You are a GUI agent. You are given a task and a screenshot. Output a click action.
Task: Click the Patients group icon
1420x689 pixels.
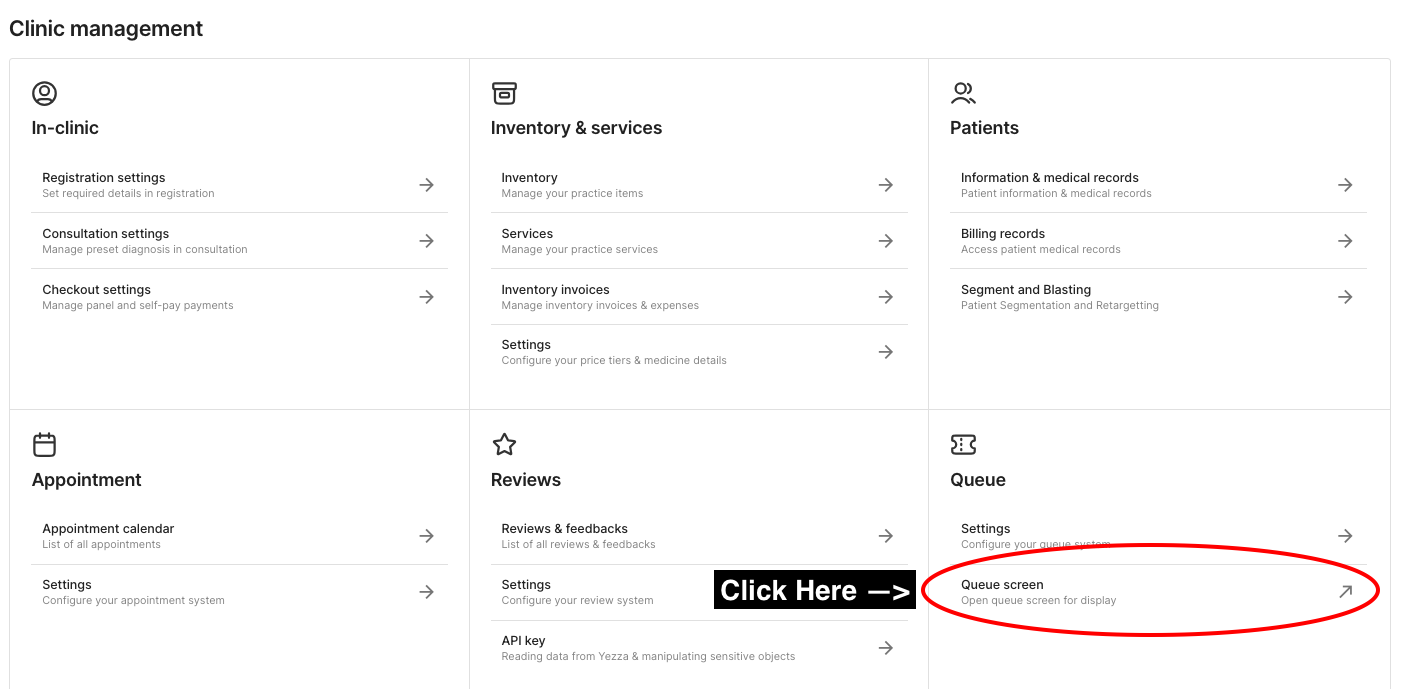click(x=963, y=94)
